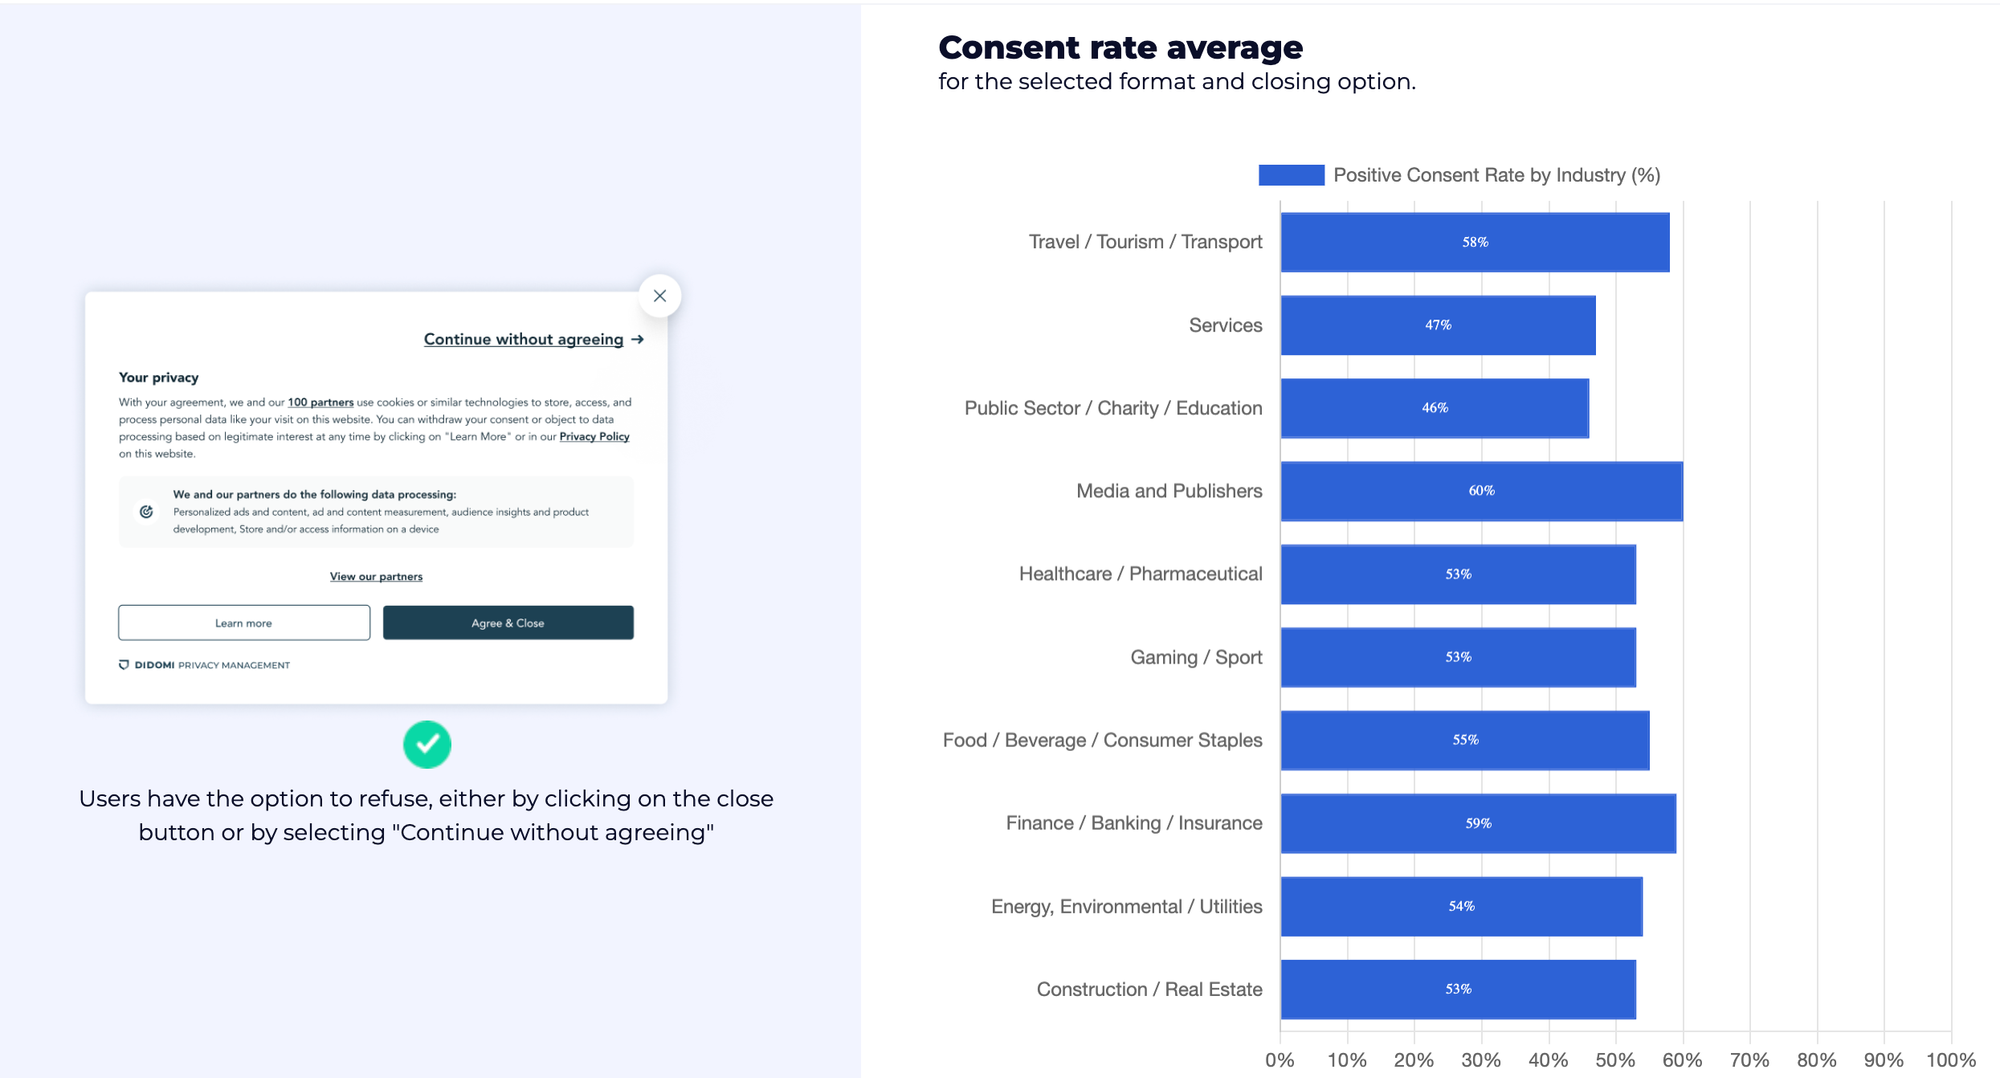Select the Services 47% bar
The image size is (2000, 1078).
point(1438,325)
